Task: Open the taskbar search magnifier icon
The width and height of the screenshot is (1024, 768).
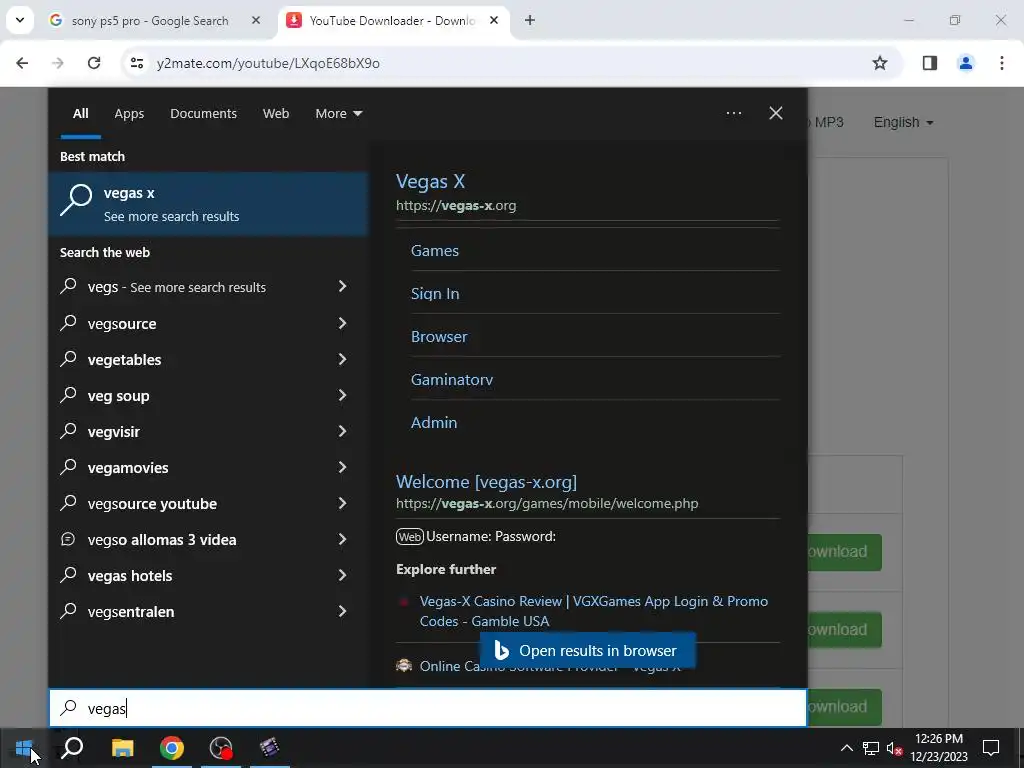Action: 72,748
